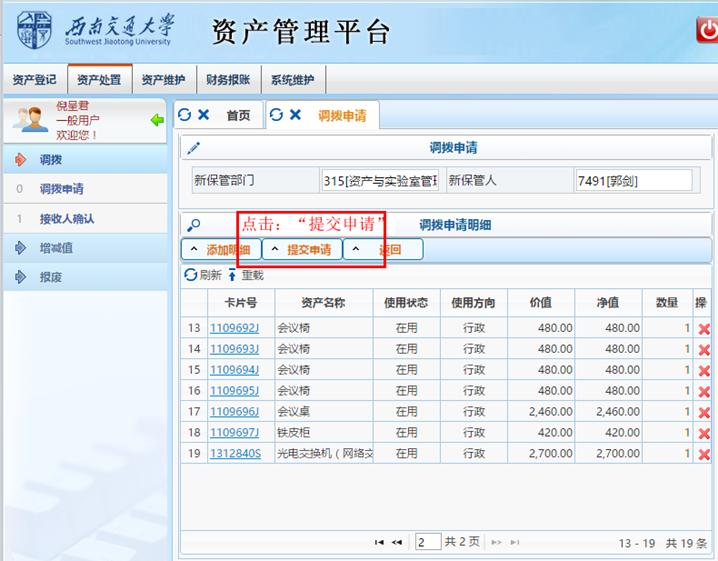The image size is (718, 561).
Task: Go to first page of results
Action: pyautogui.click(x=379, y=542)
